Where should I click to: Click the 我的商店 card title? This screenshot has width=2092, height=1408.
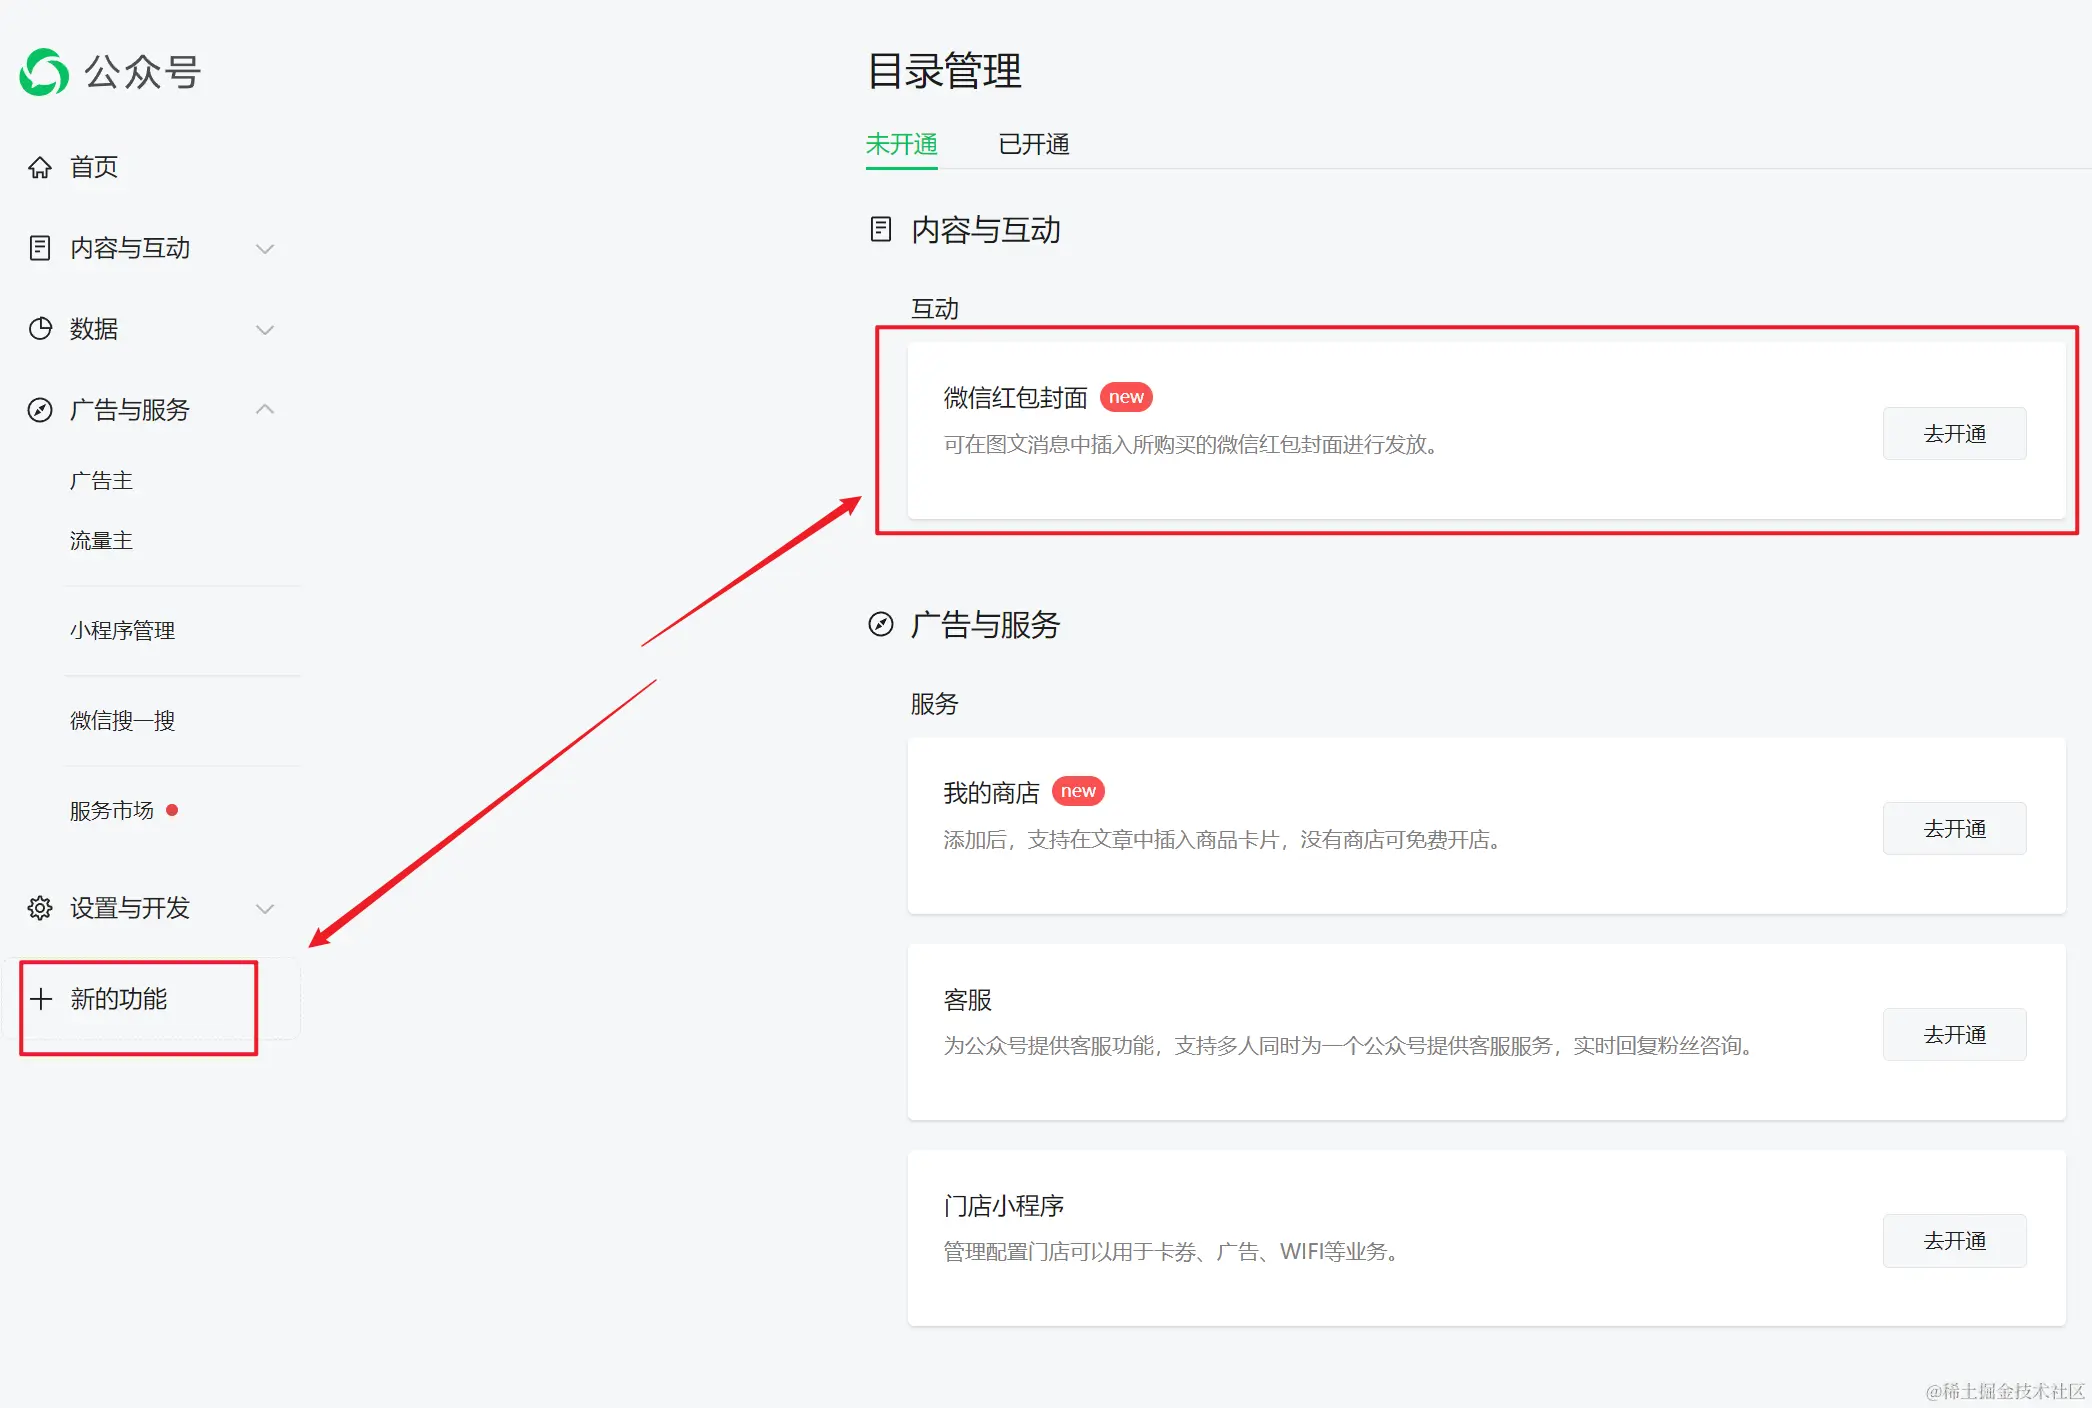tap(991, 793)
